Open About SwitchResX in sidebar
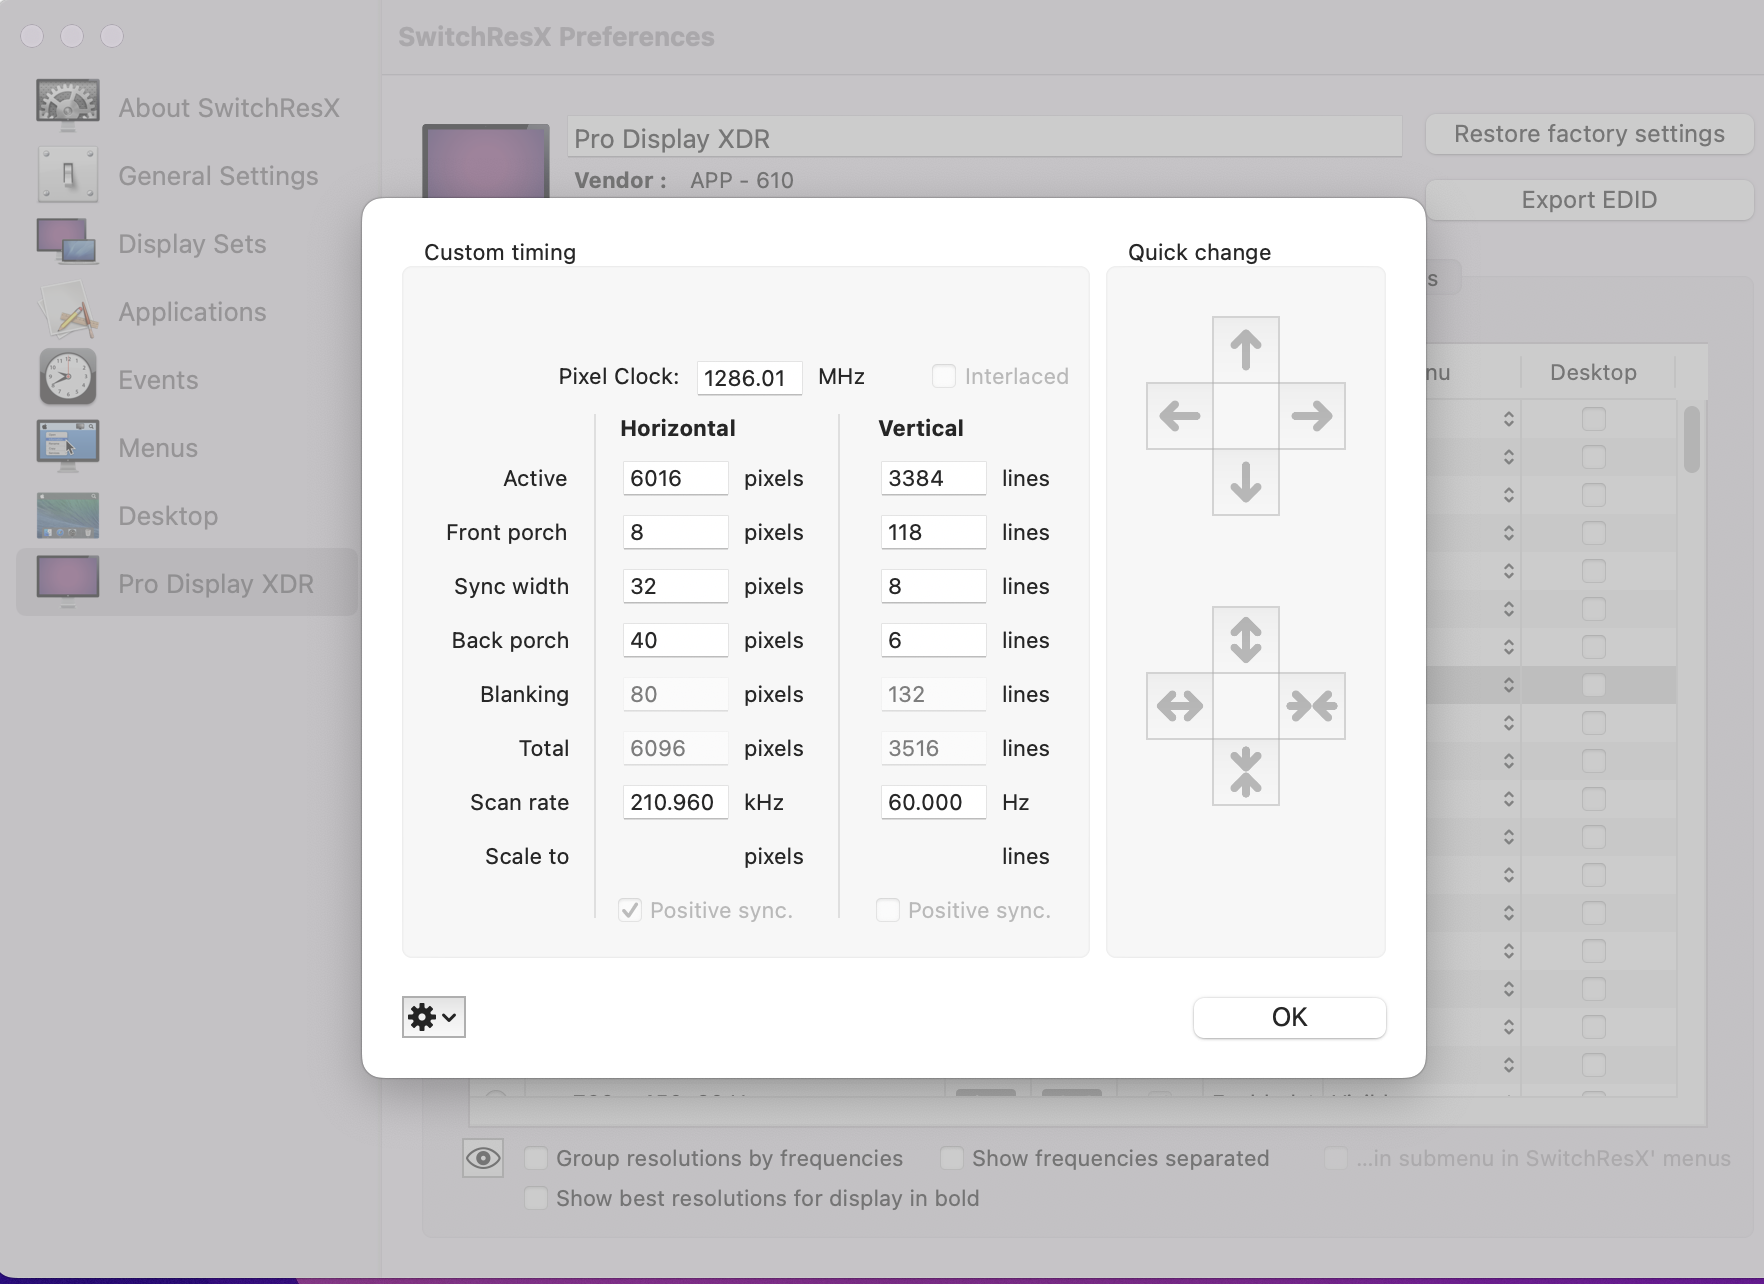This screenshot has height=1284, width=1764. click(x=188, y=108)
